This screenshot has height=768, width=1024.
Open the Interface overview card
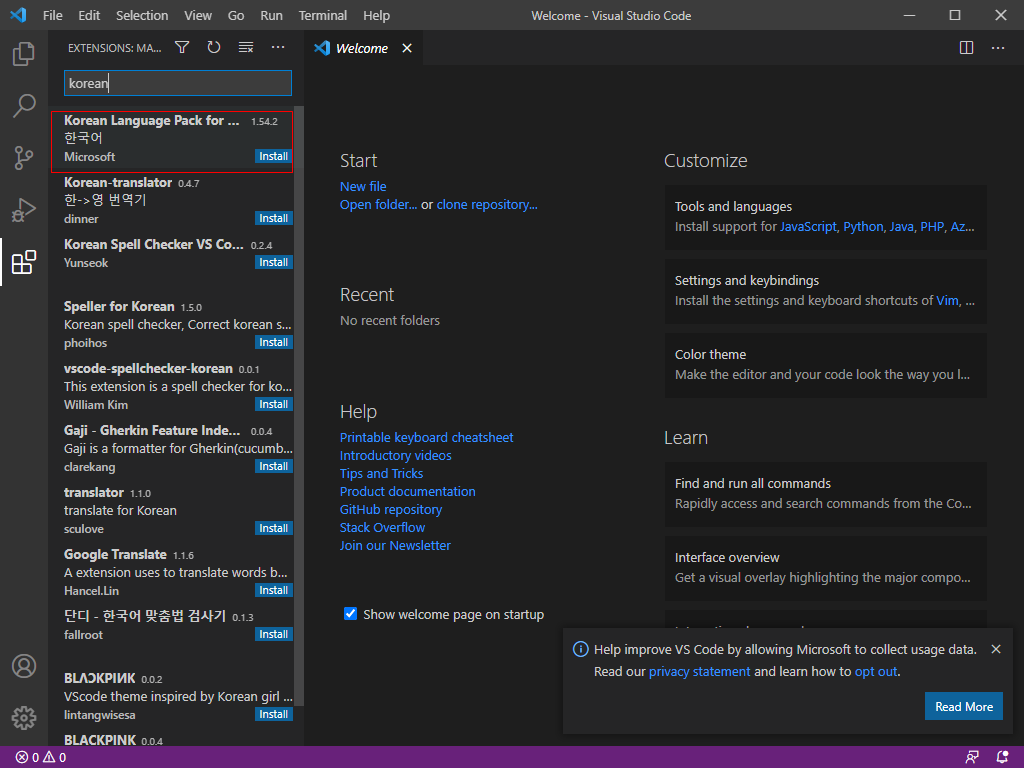point(825,568)
